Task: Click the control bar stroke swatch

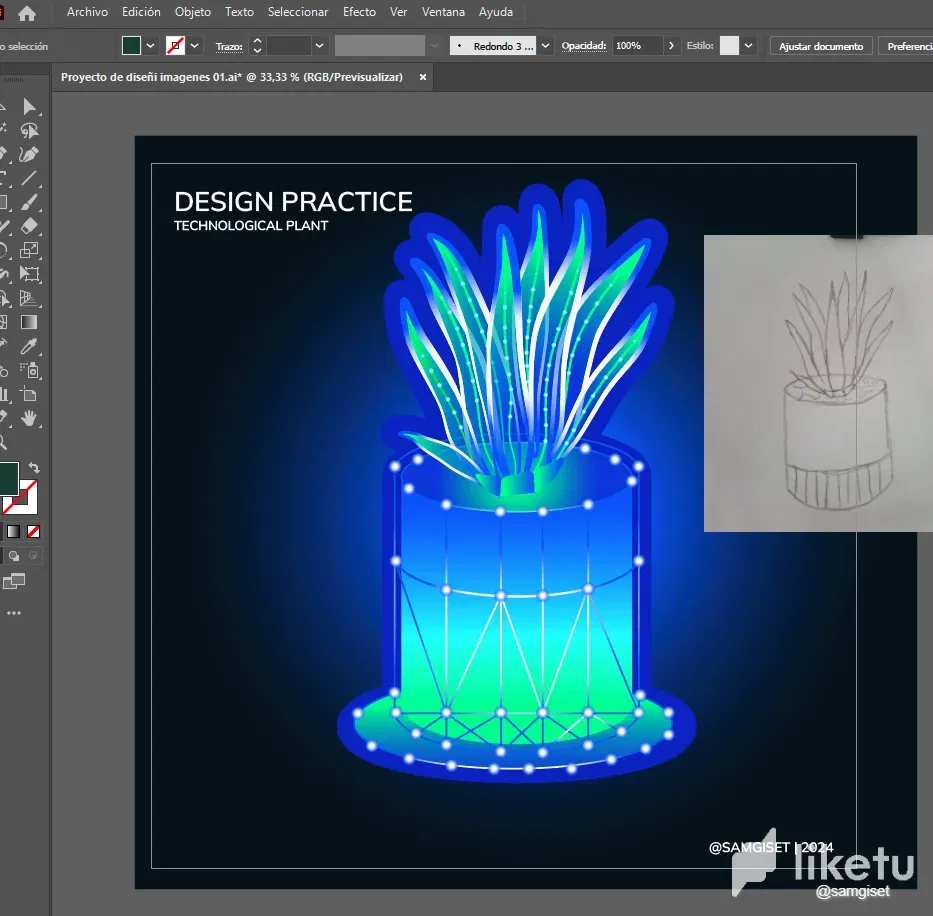Action: tap(175, 46)
